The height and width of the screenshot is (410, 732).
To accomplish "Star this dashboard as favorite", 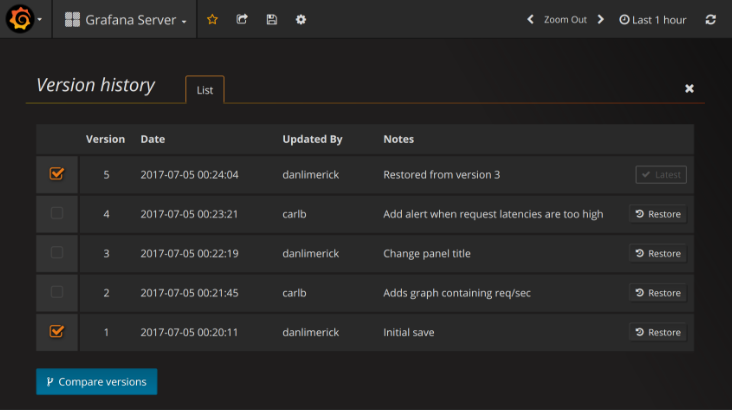I will [x=212, y=19].
